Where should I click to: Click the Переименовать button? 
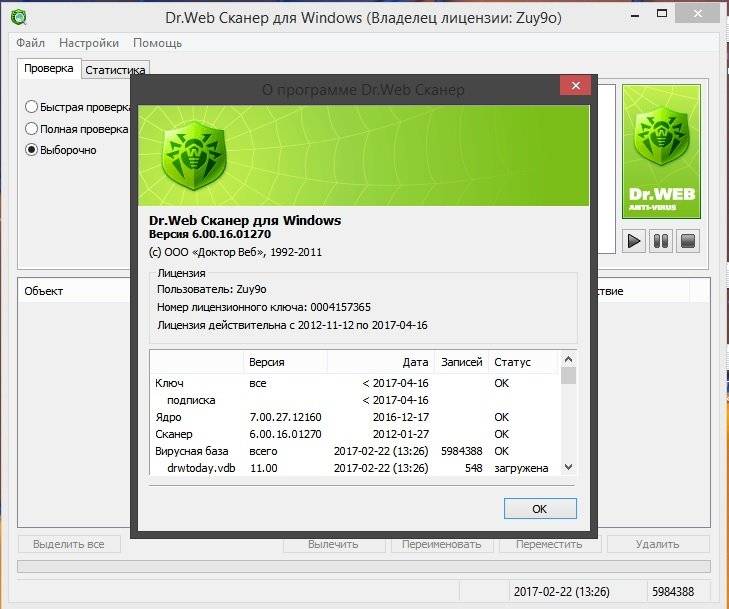tap(442, 544)
